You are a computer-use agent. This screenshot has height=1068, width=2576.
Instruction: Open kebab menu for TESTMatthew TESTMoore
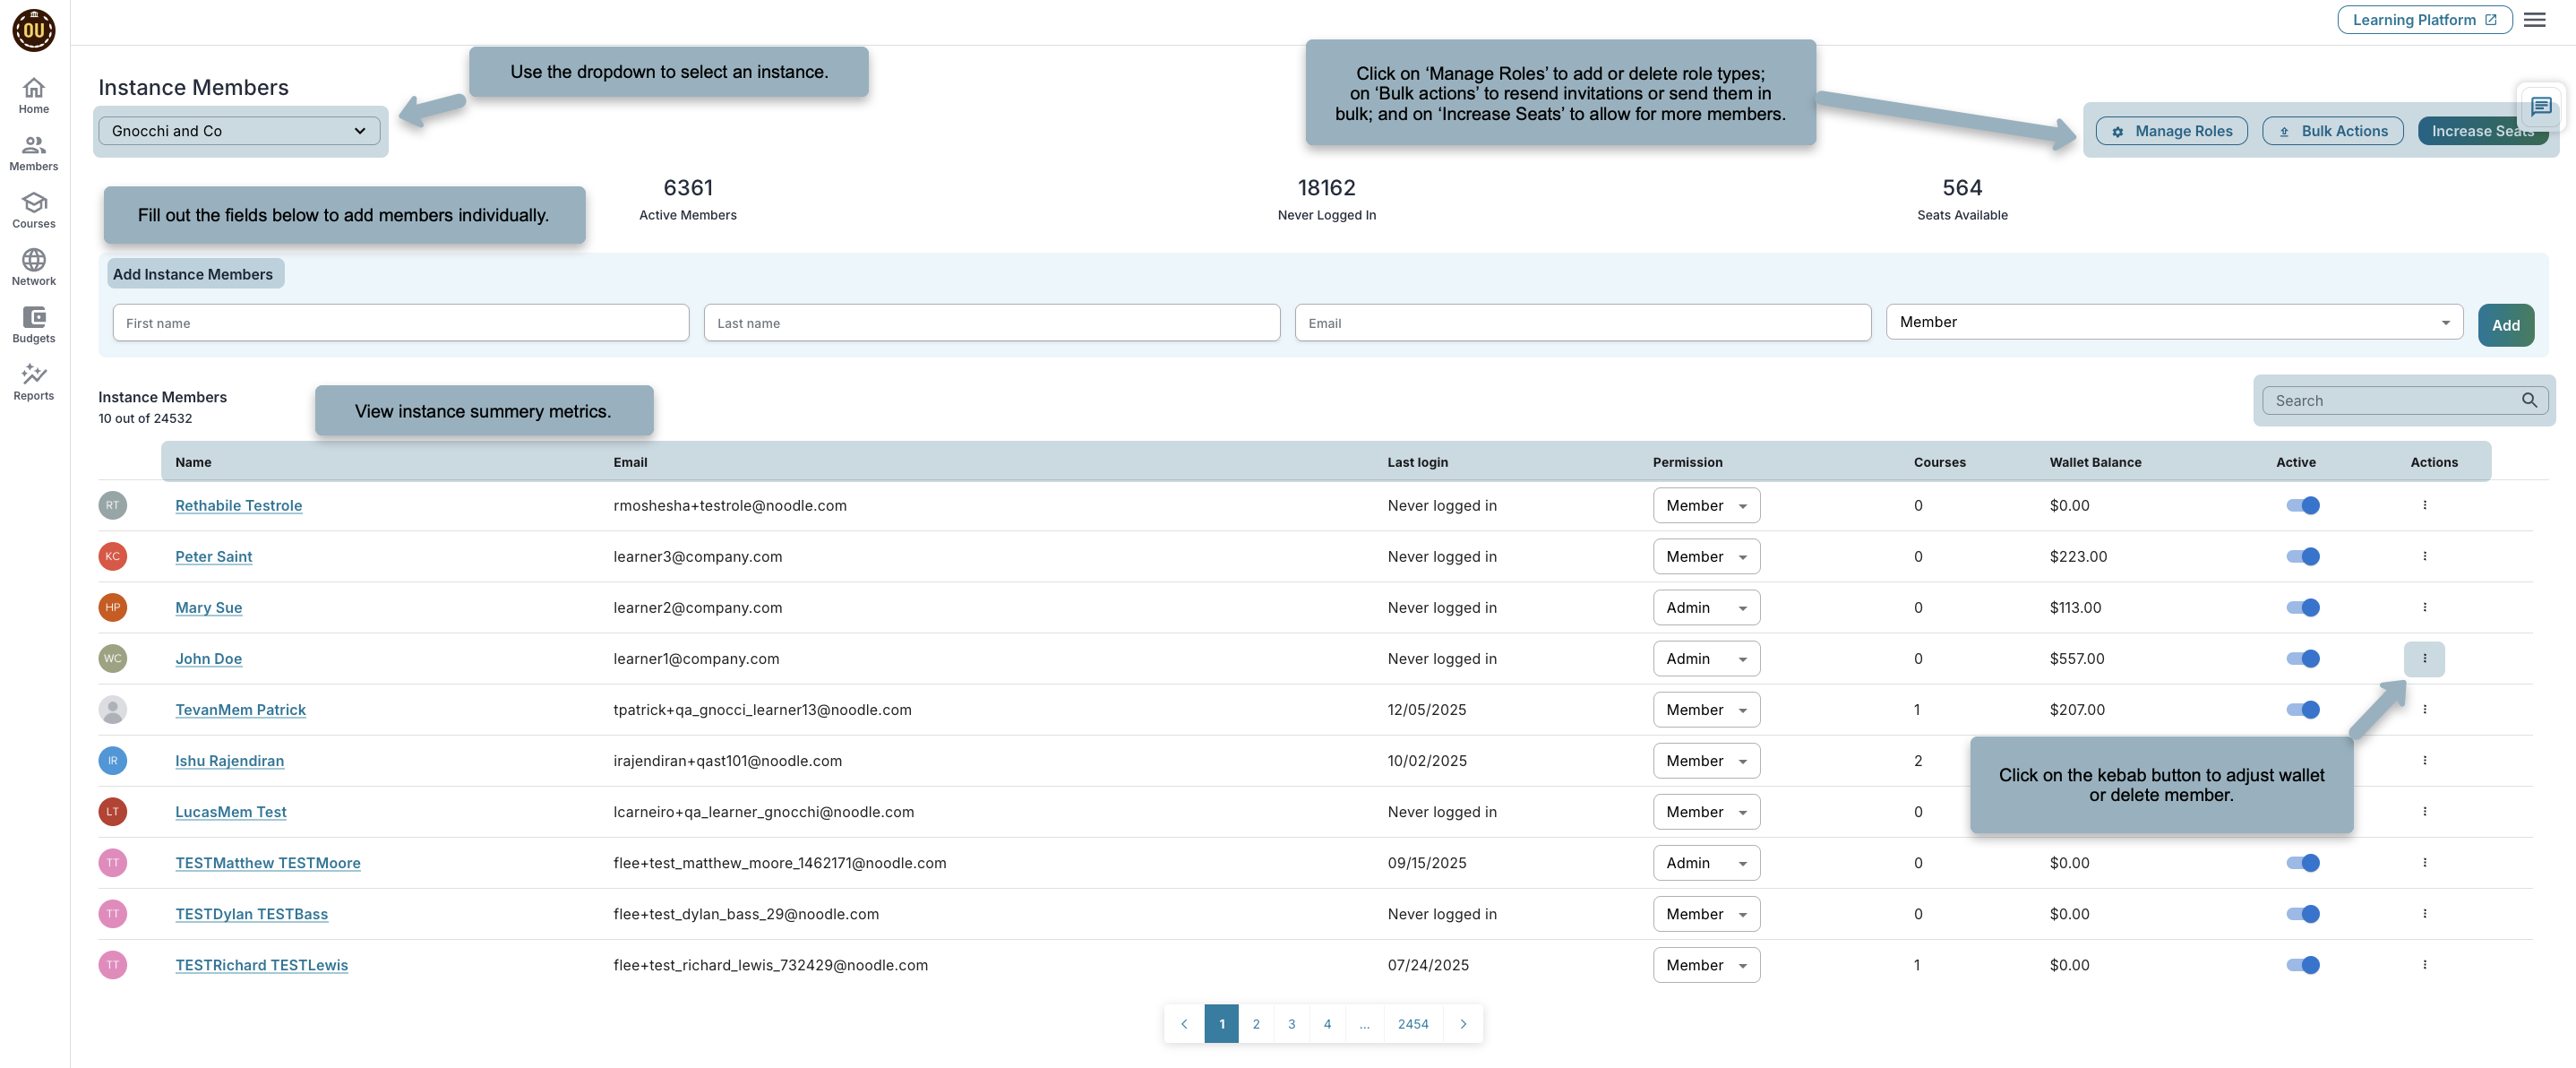pos(2424,862)
